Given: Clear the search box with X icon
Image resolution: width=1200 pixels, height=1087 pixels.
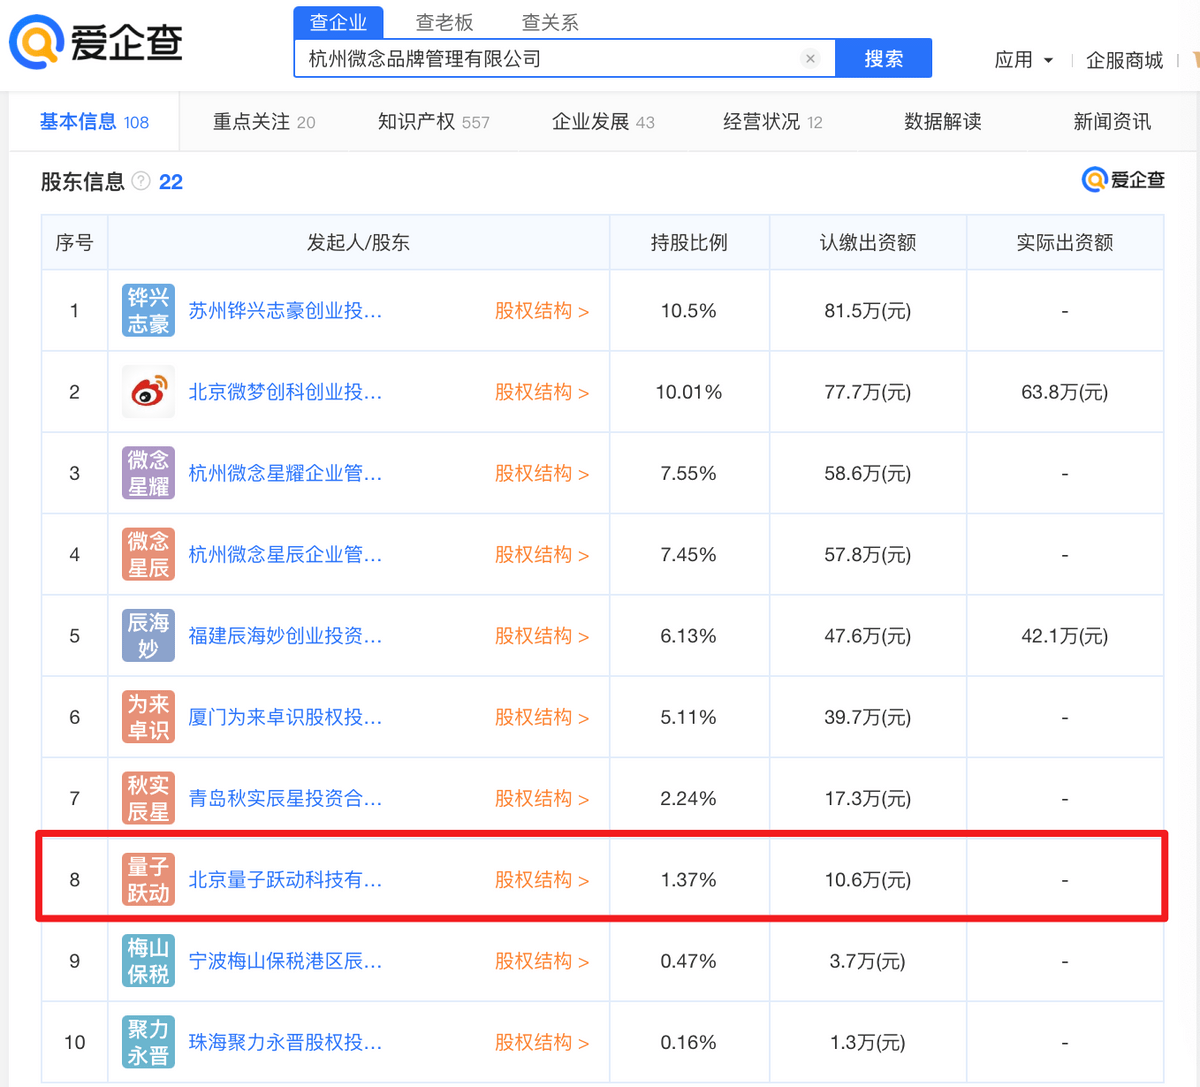Looking at the screenshot, I should coord(810,59).
